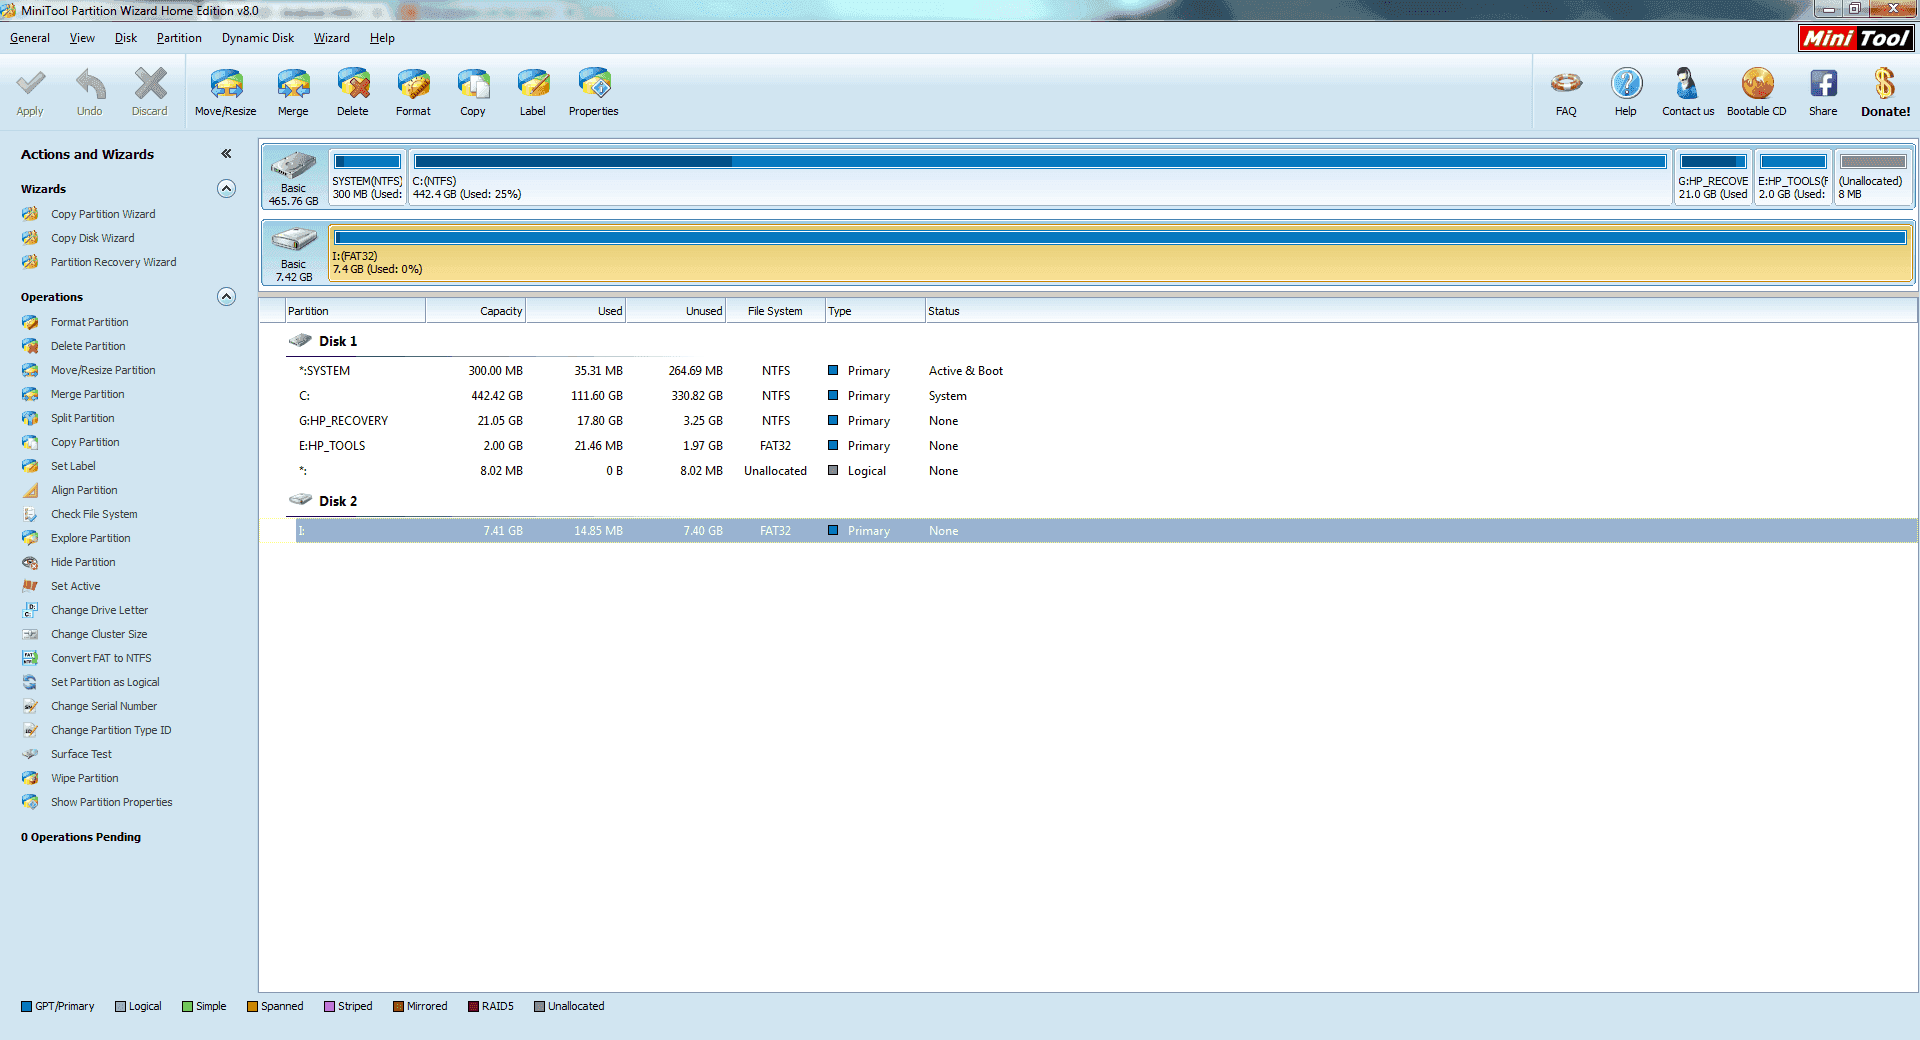Screen dimensions: 1920x1040
Task: Click Hide Partition in Operations list
Action: [83, 562]
